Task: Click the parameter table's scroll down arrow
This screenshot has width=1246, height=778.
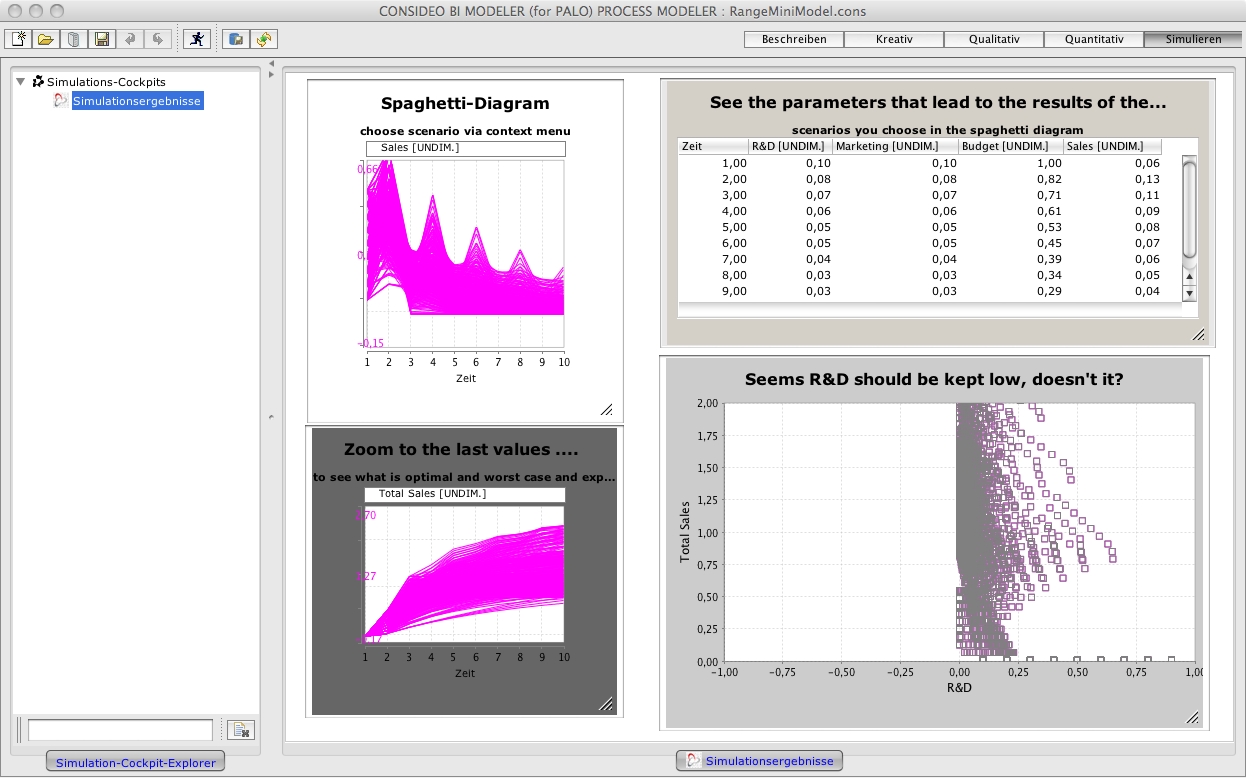Action: tap(1189, 293)
